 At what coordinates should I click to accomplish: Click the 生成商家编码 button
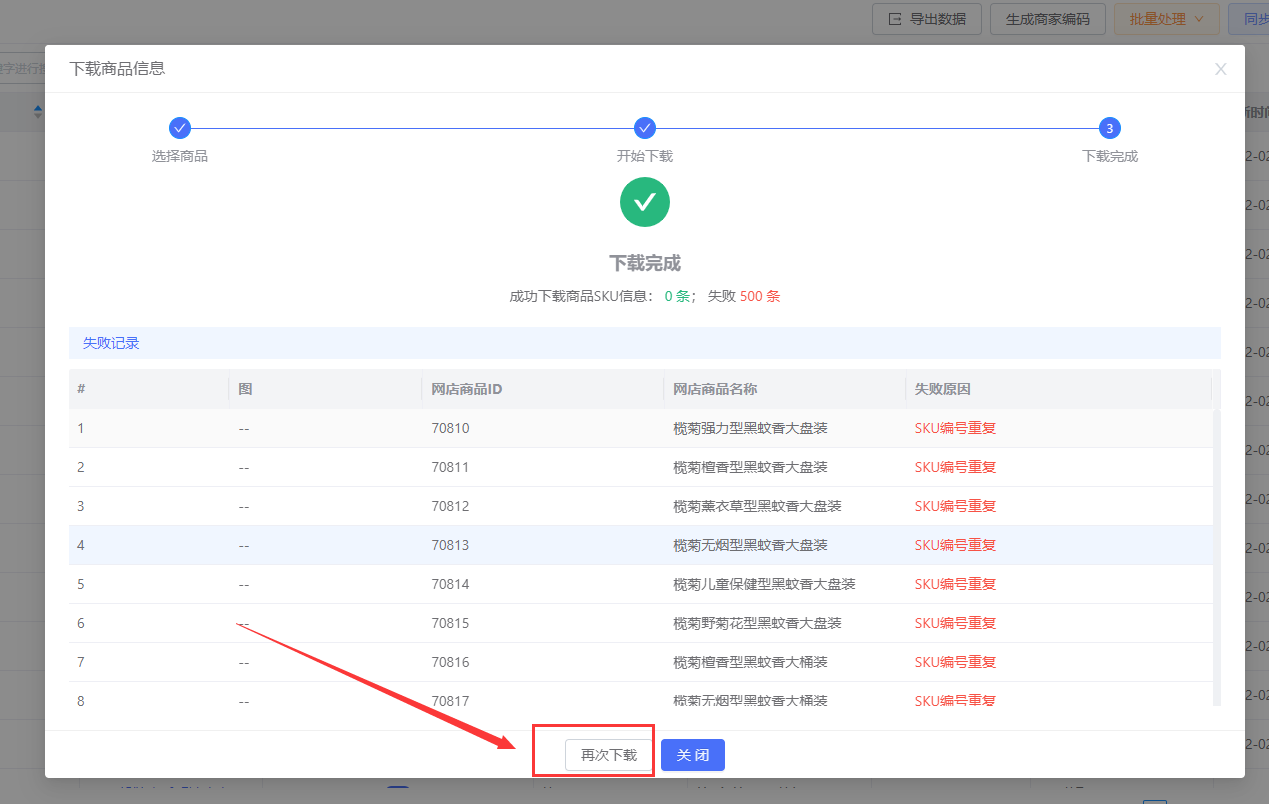1048,18
